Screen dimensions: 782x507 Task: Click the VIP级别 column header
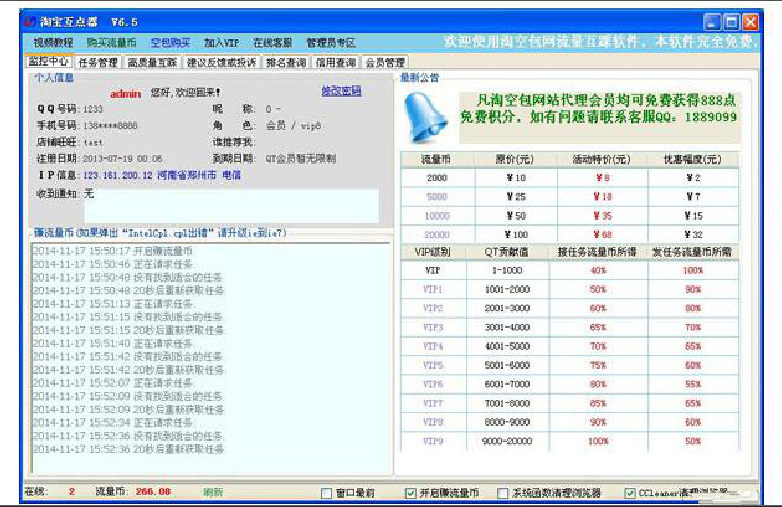(432, 252)
